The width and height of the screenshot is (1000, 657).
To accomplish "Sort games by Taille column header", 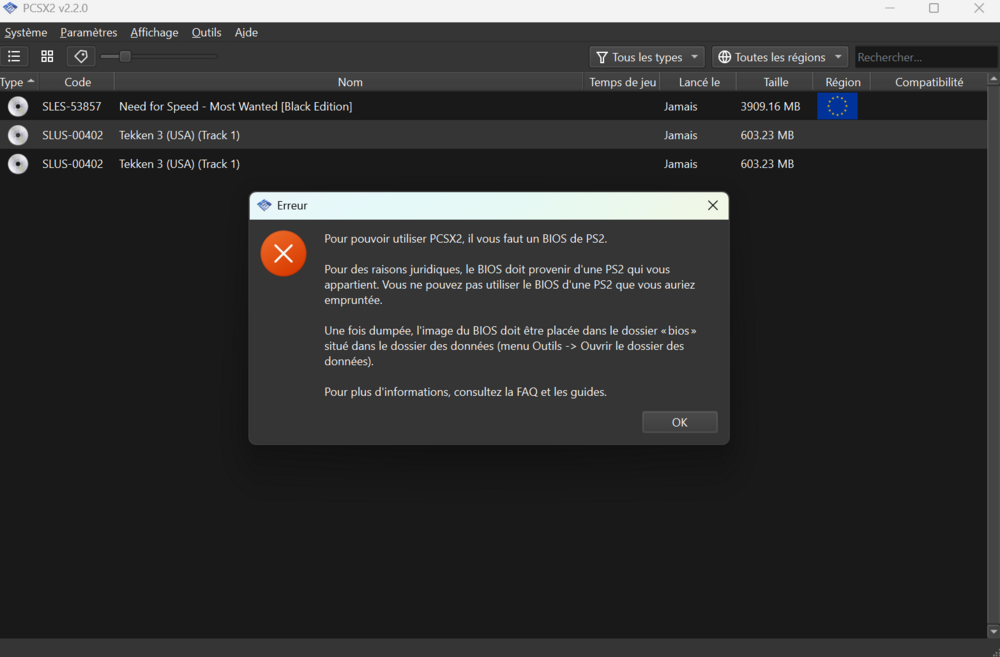I will [x=775, y=82].
